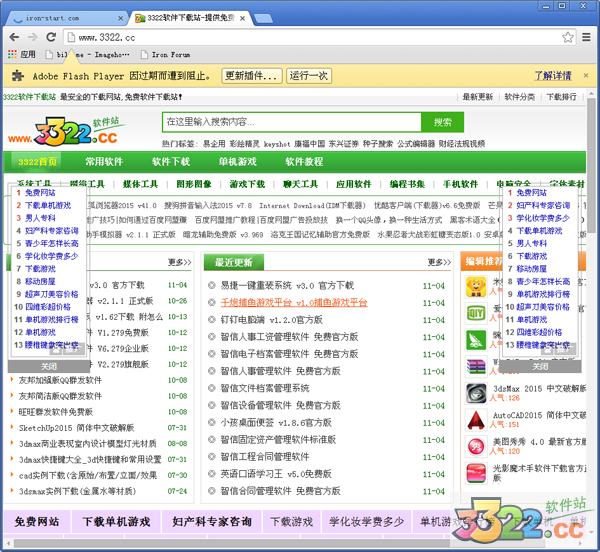
Task: Click the WinRAR books icon
Action: click(476, 366)
